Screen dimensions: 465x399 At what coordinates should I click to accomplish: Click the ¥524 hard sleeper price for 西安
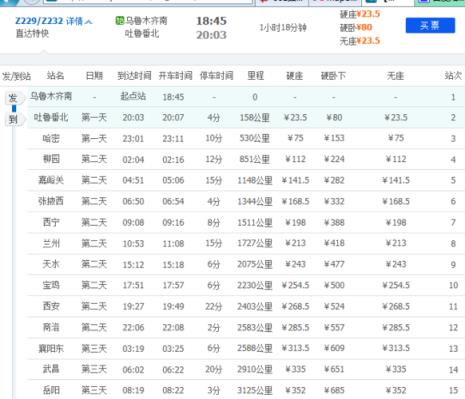tap(334, 306)
